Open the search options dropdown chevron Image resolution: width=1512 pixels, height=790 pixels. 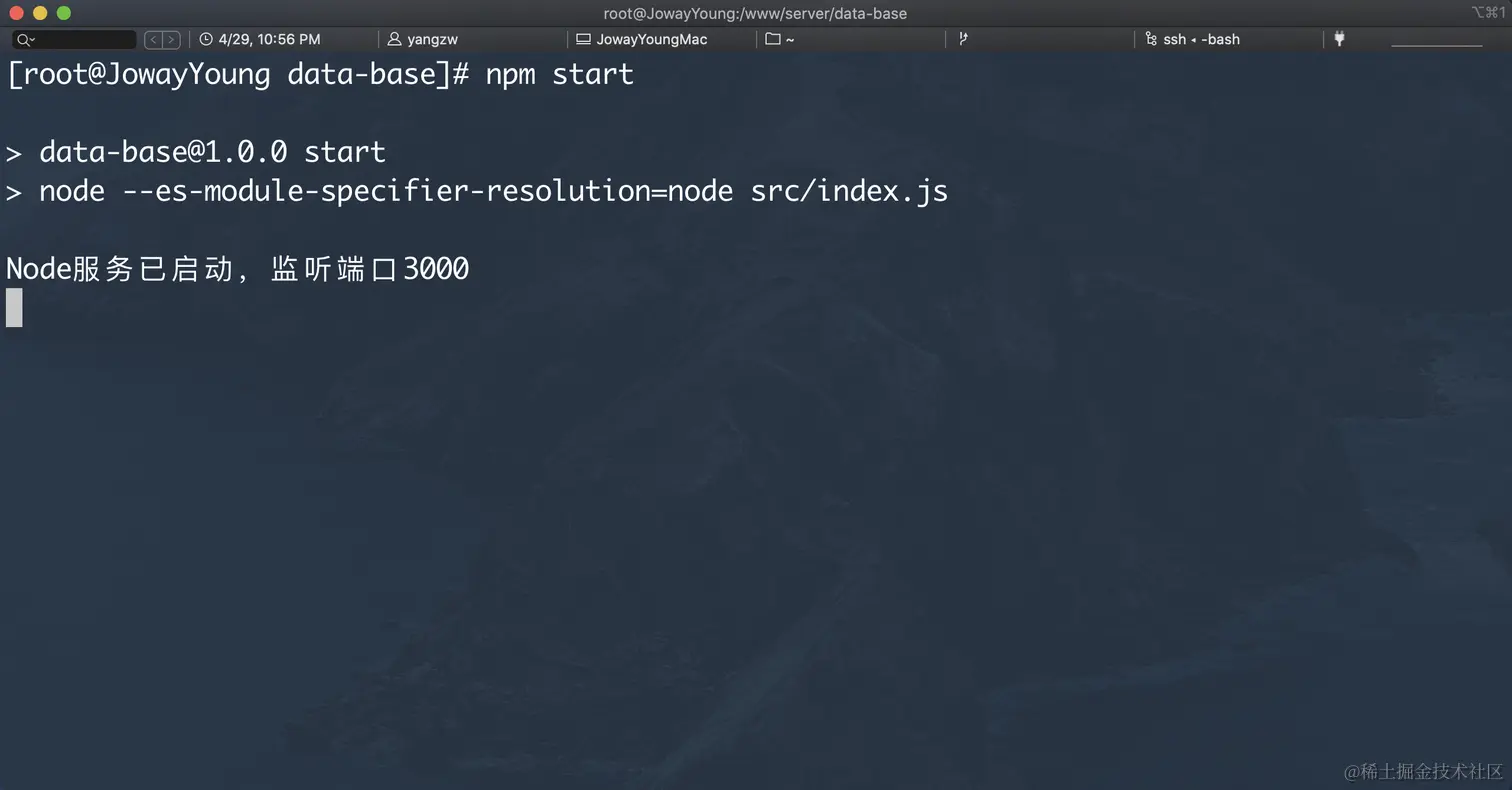point(33,40)
